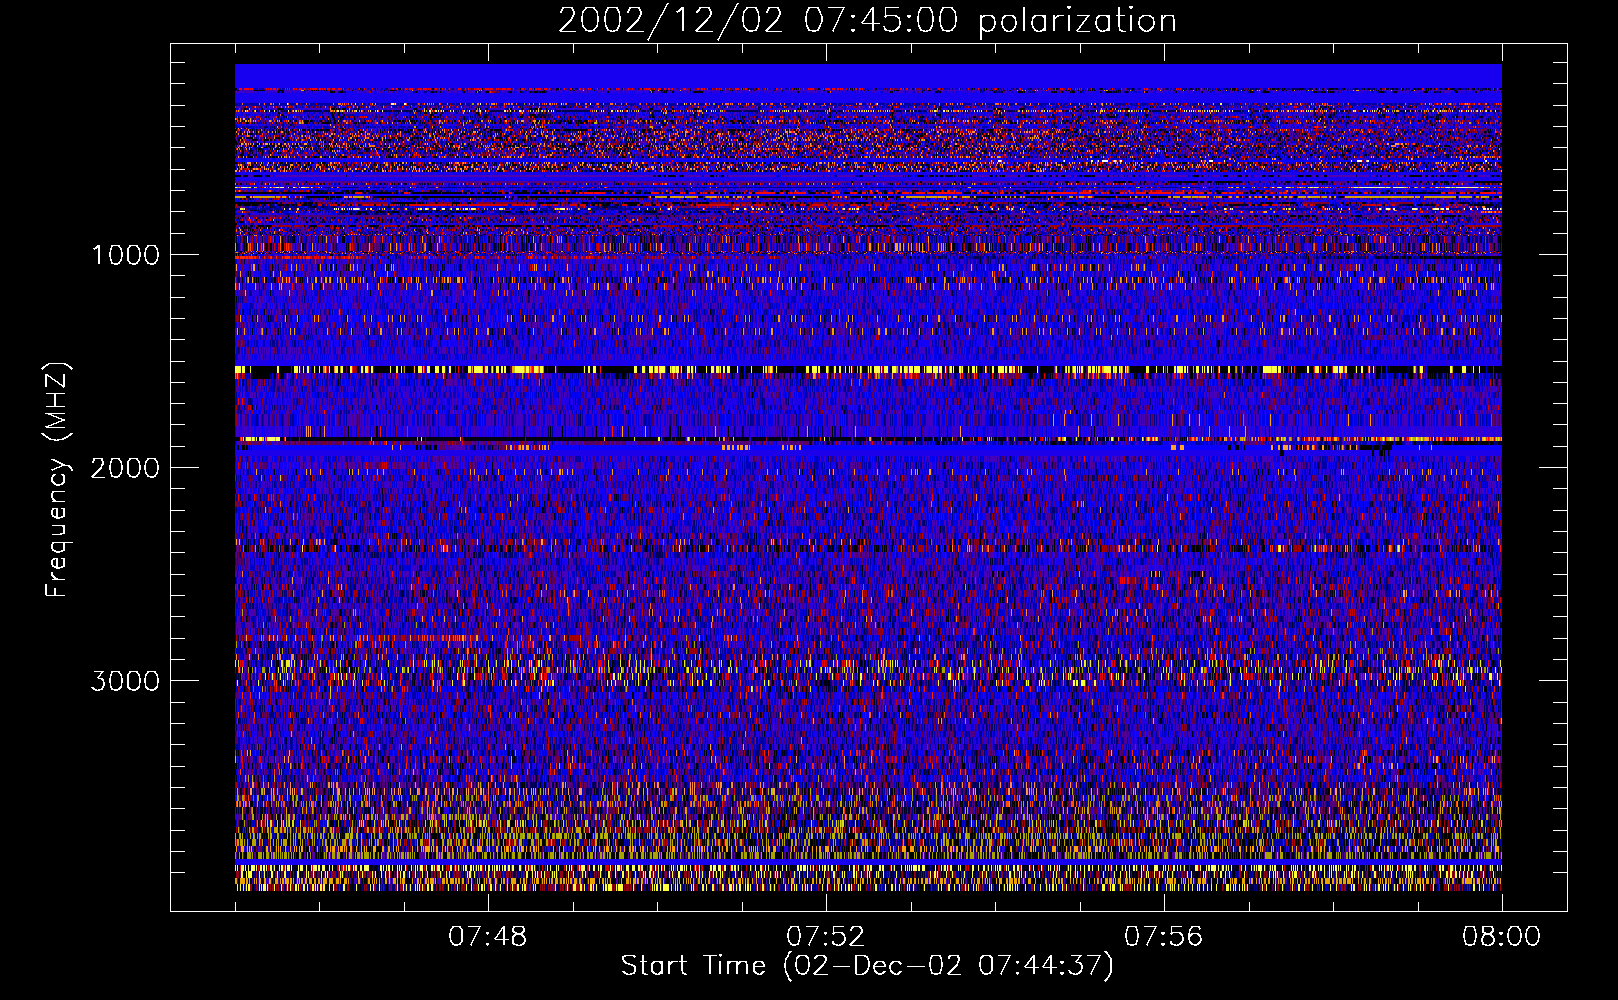This screenshot has height=1000, width=1618.
Task: Click the 1000 frequency tick label
Action: point(125,255)
